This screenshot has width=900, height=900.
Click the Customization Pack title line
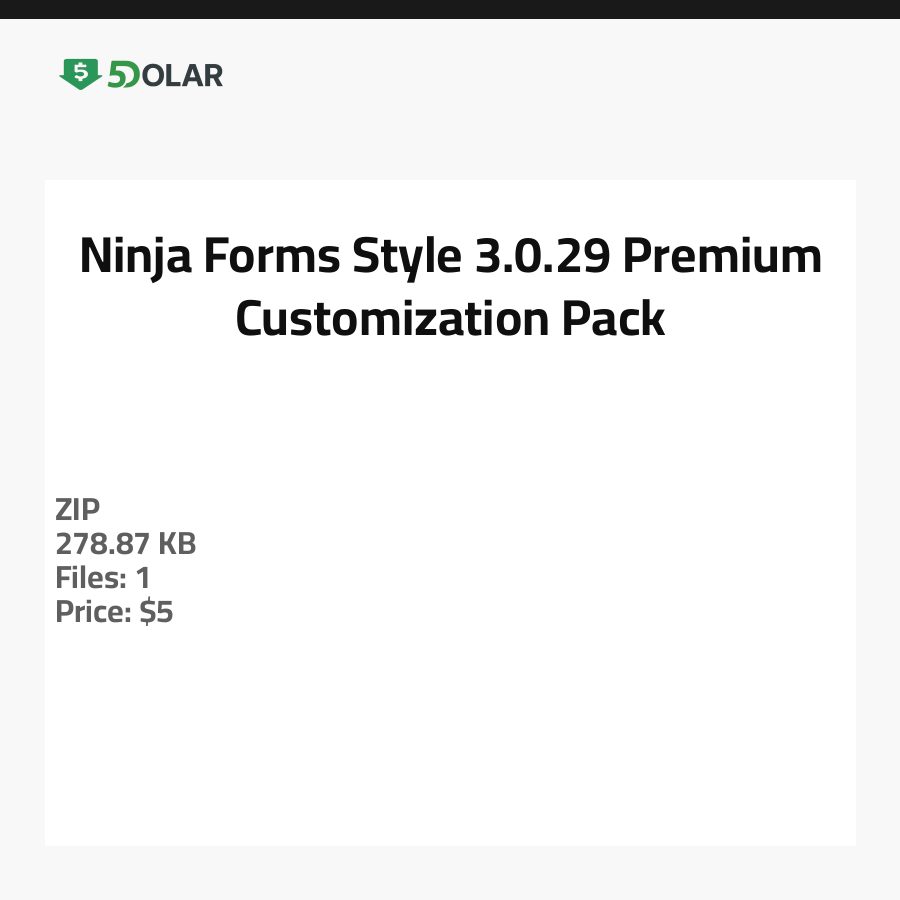(x=450, y=319)
